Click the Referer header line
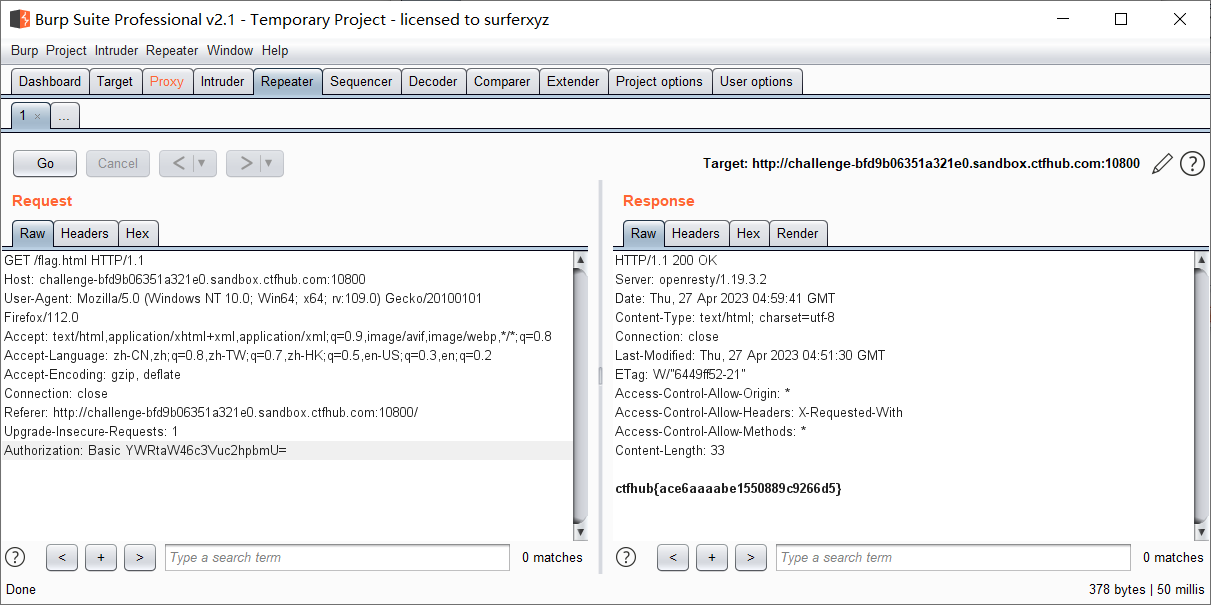Screen dimensions: 1211x605 (x=211, y=412)
